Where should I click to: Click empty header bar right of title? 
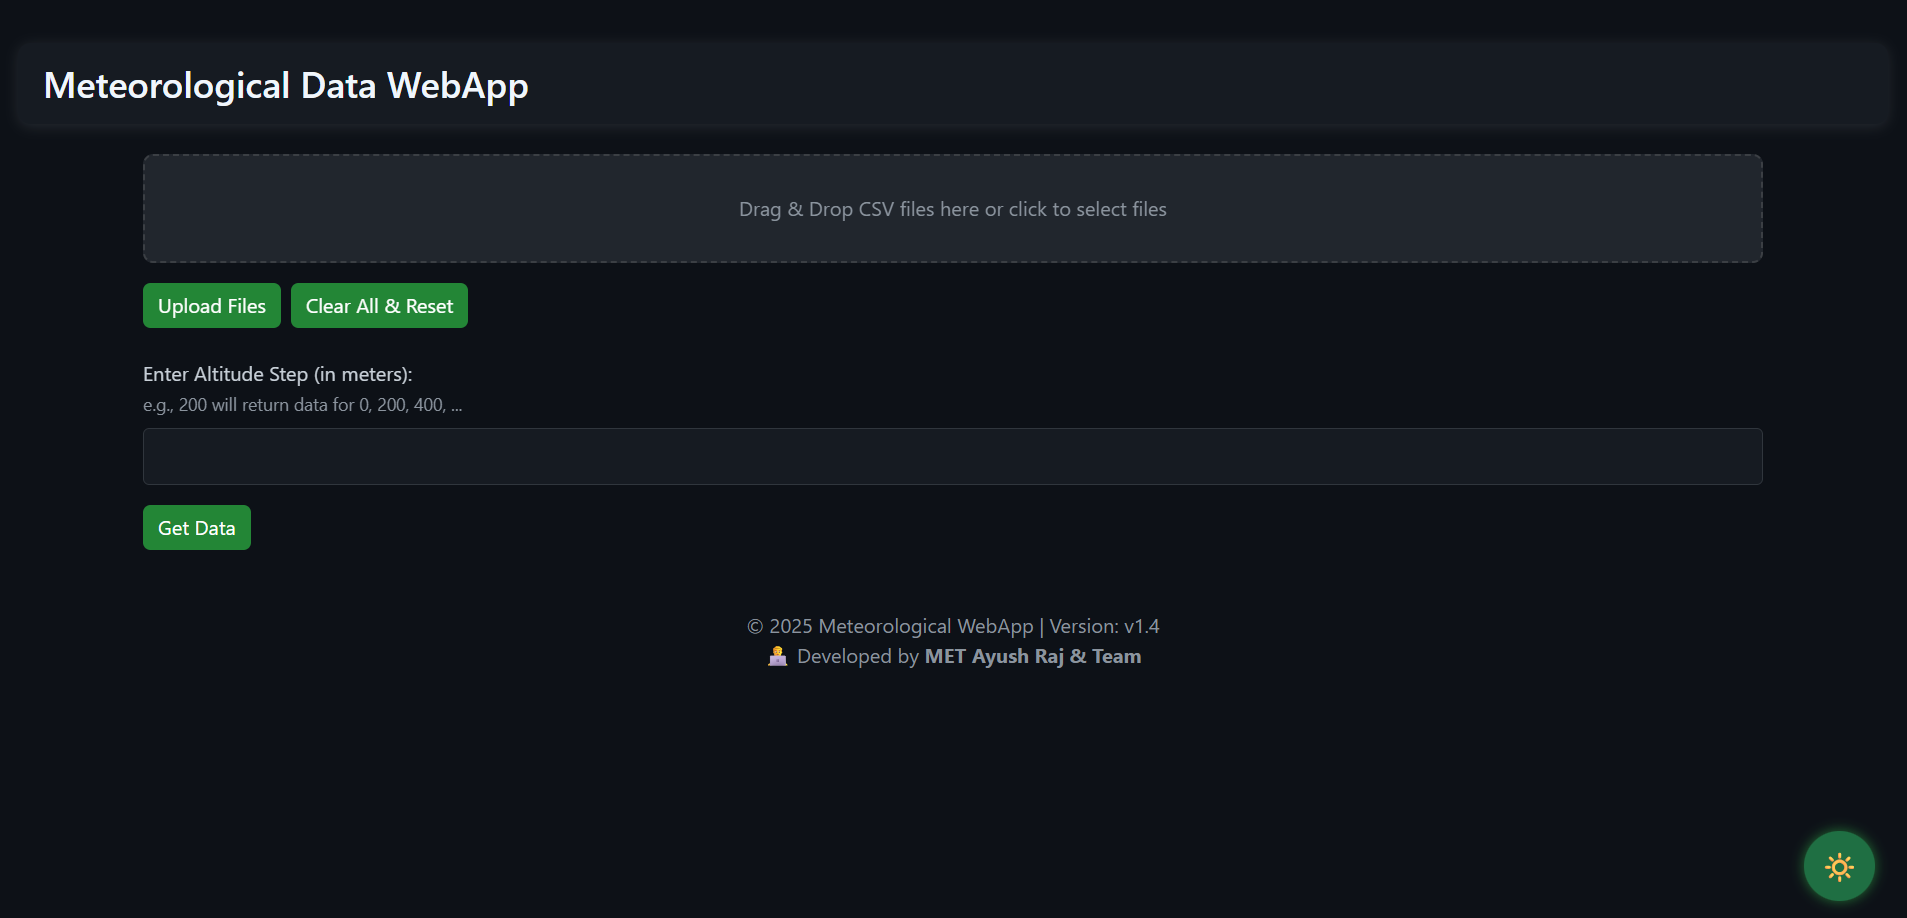1200,86
